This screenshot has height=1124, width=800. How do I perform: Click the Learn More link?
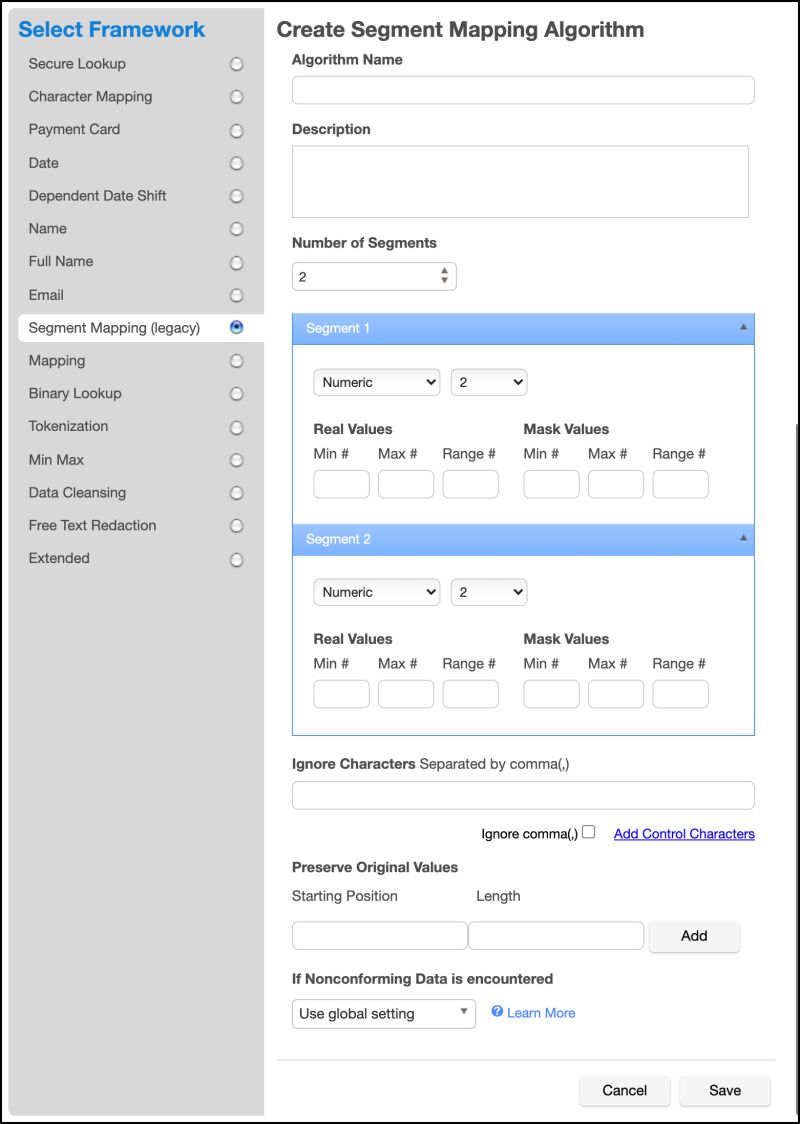540,1013
